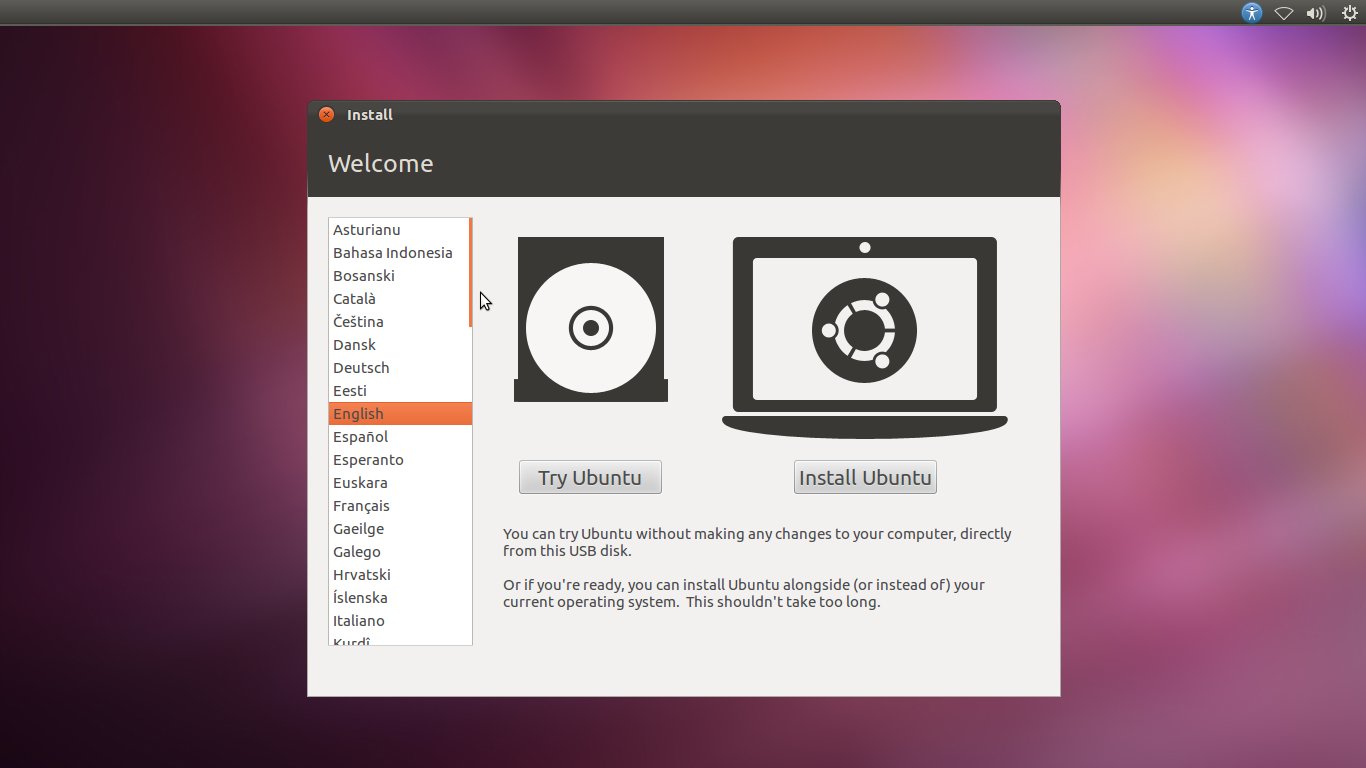Open the accessibility menu in top panel

[x=1252, y=13]
